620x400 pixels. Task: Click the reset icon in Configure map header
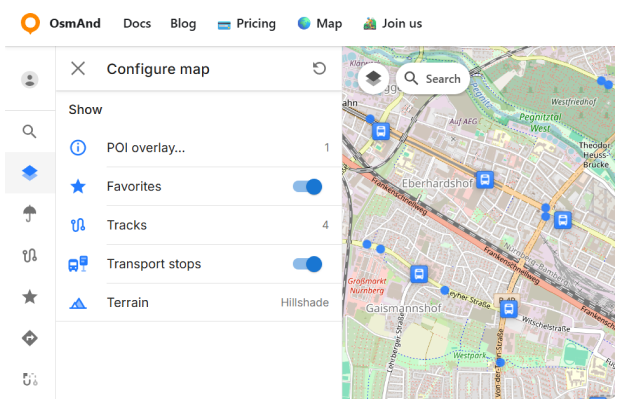[x=319, y=69]
